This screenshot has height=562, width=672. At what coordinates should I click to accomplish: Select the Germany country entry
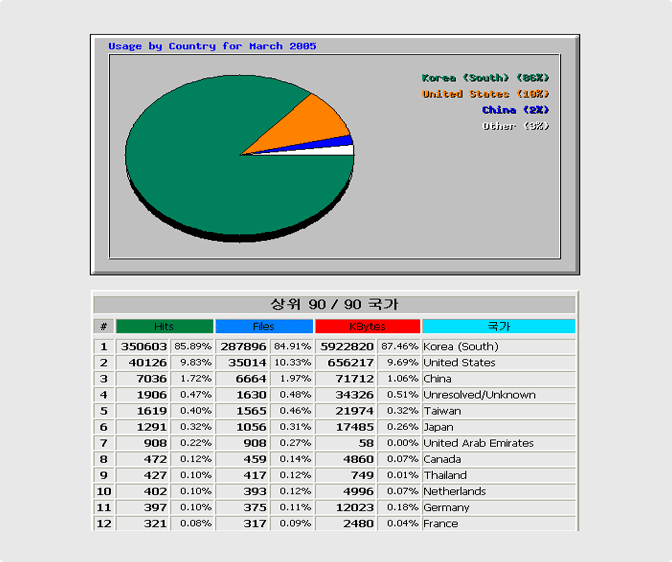pos(445,508)
